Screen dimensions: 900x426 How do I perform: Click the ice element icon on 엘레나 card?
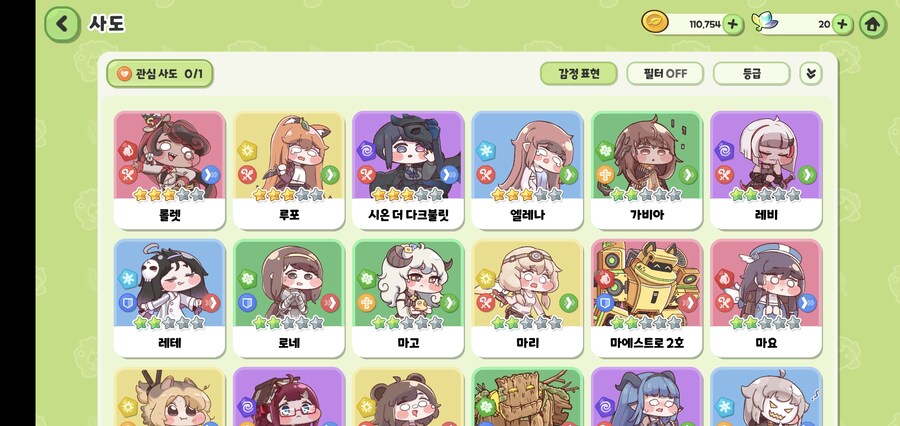point(486,151)
